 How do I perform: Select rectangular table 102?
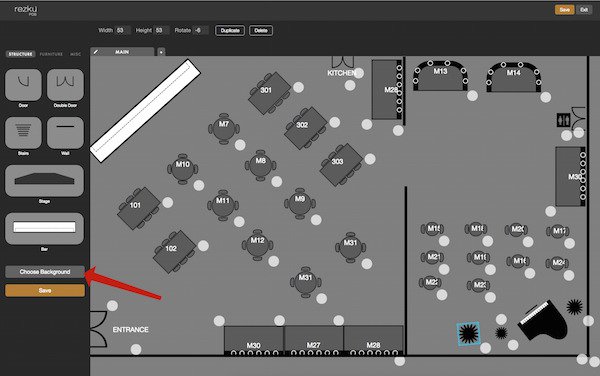tap(174, 251)
